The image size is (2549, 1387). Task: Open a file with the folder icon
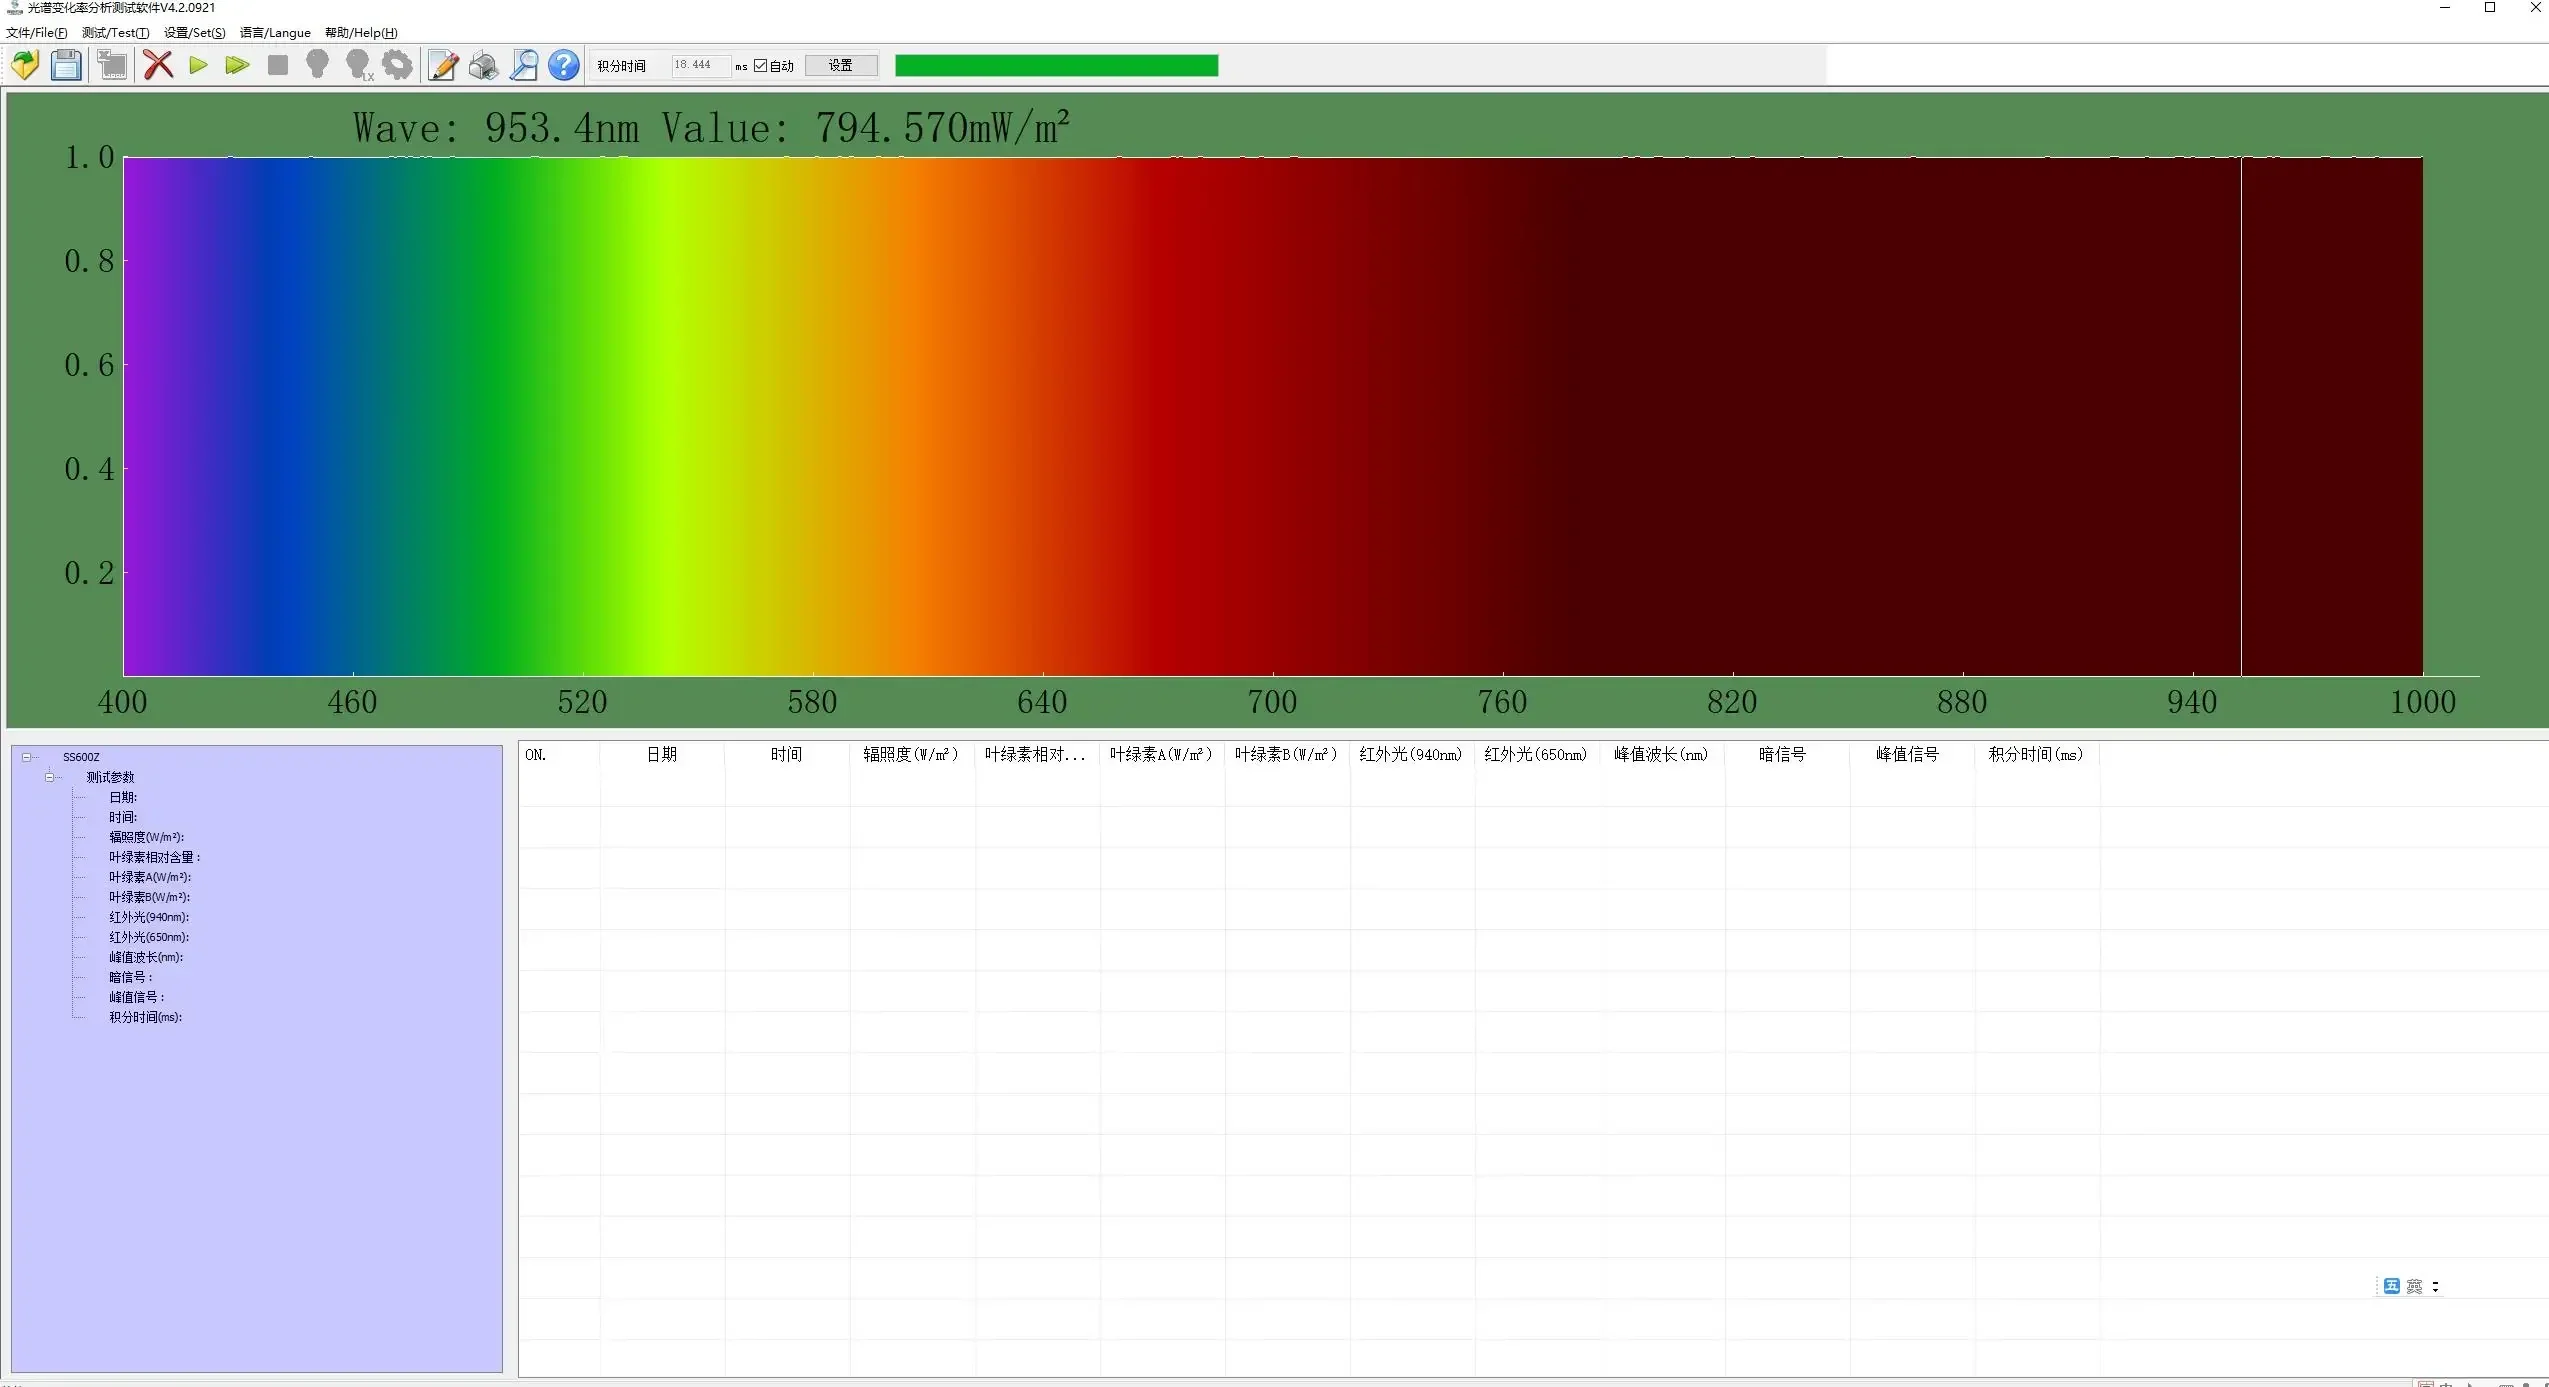coord(25,65)
